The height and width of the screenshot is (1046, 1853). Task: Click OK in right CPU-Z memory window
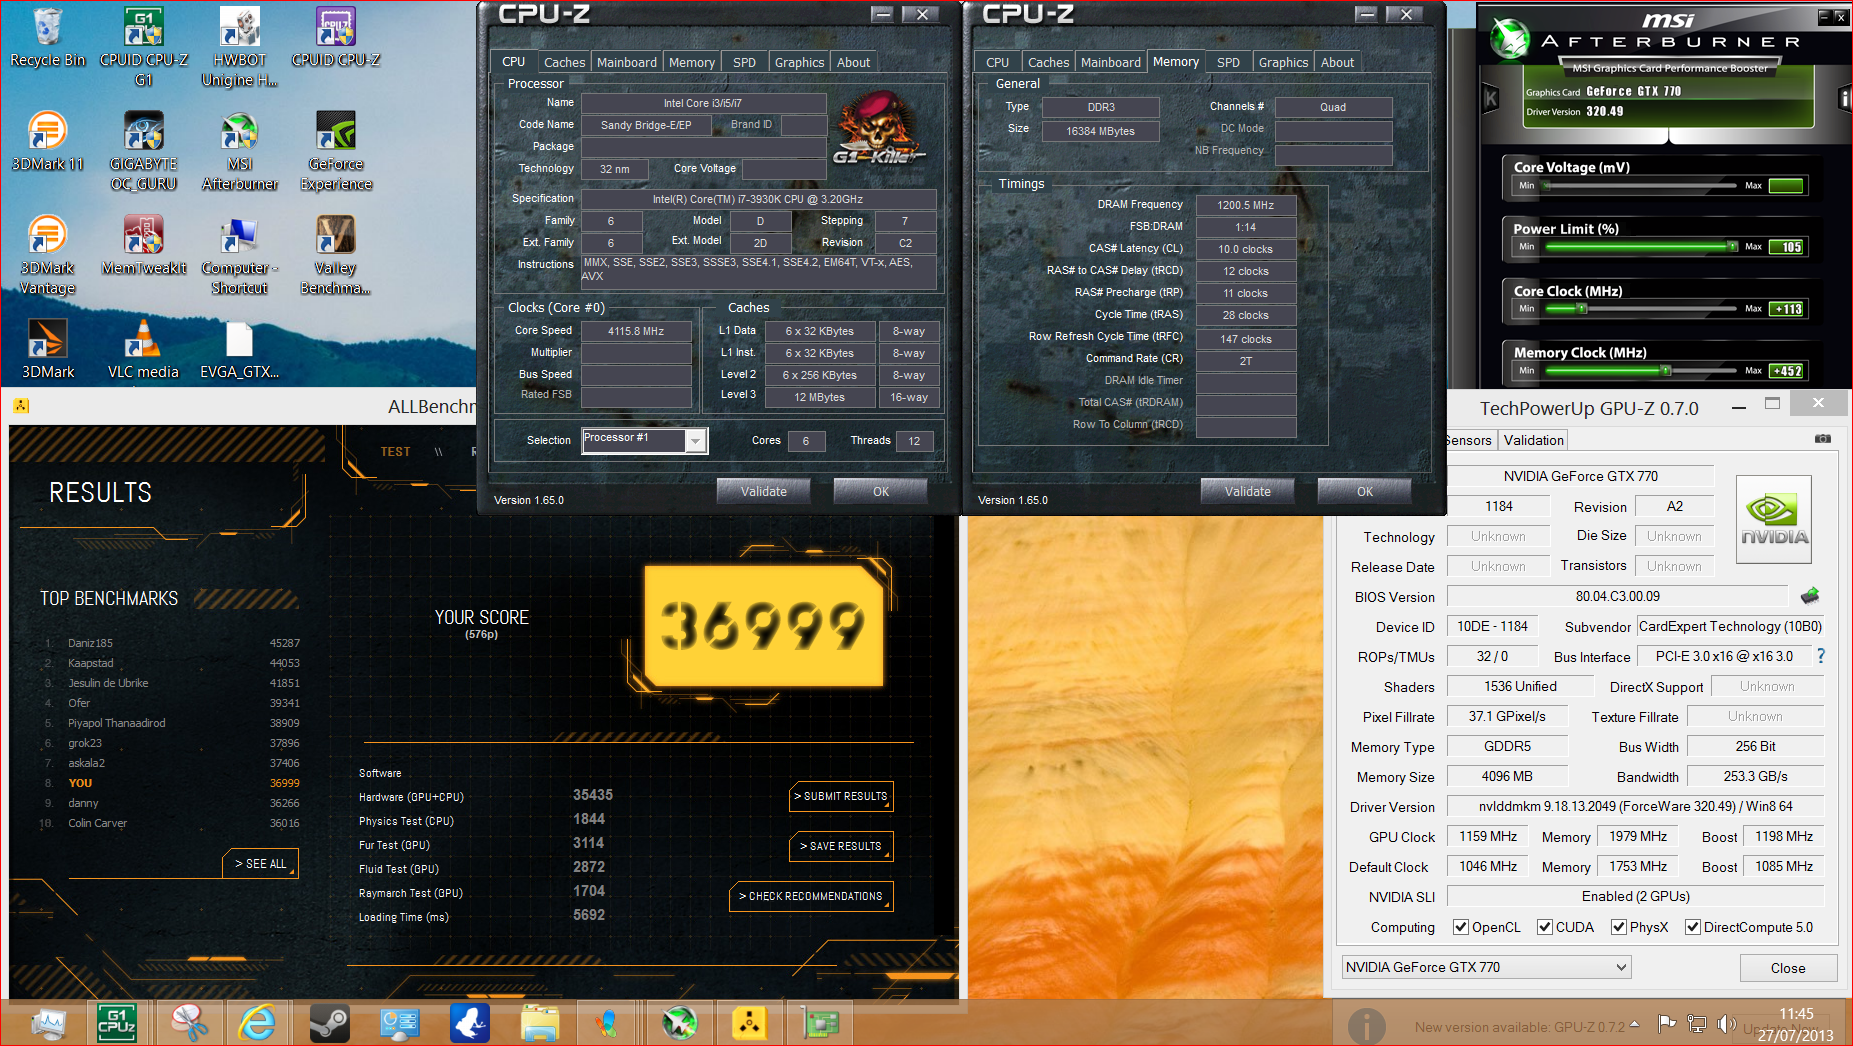tap(1365, 491)
